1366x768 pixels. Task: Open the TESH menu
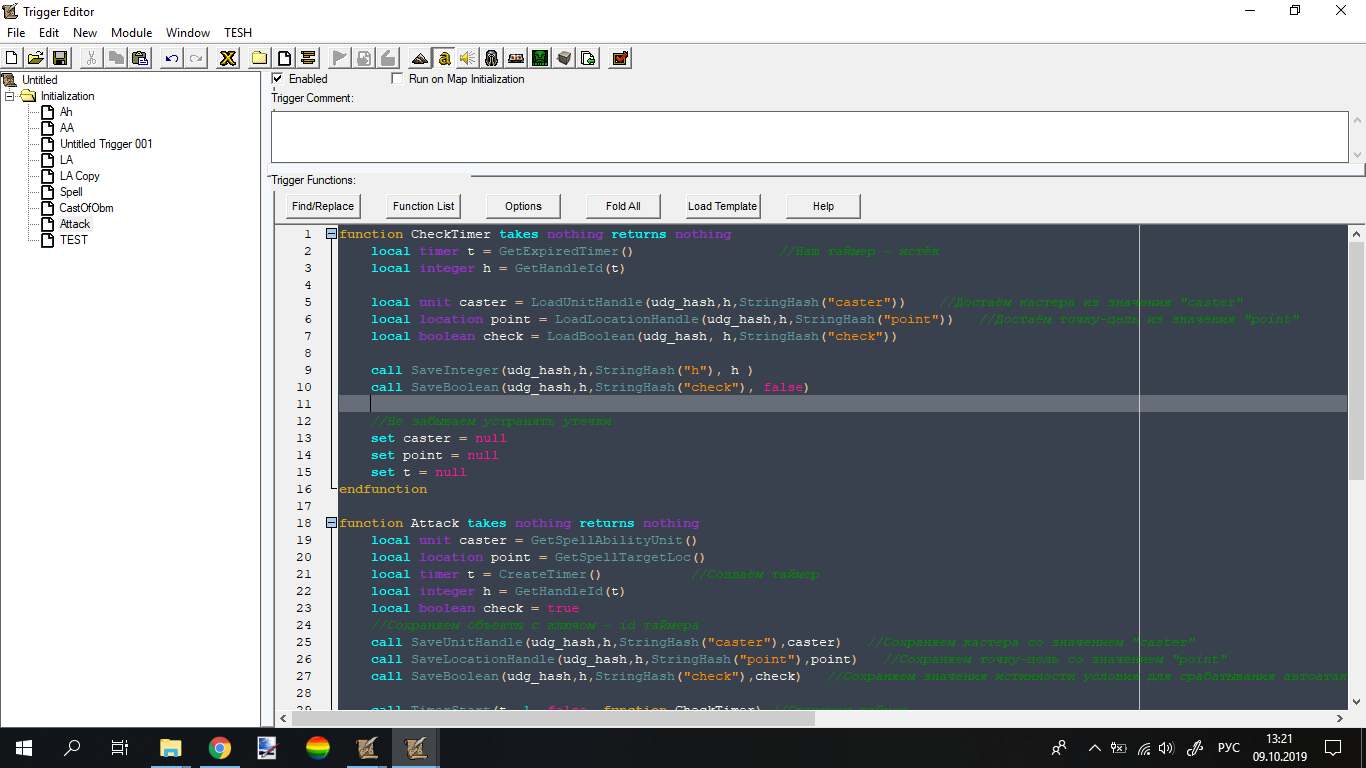pos(238,33)
